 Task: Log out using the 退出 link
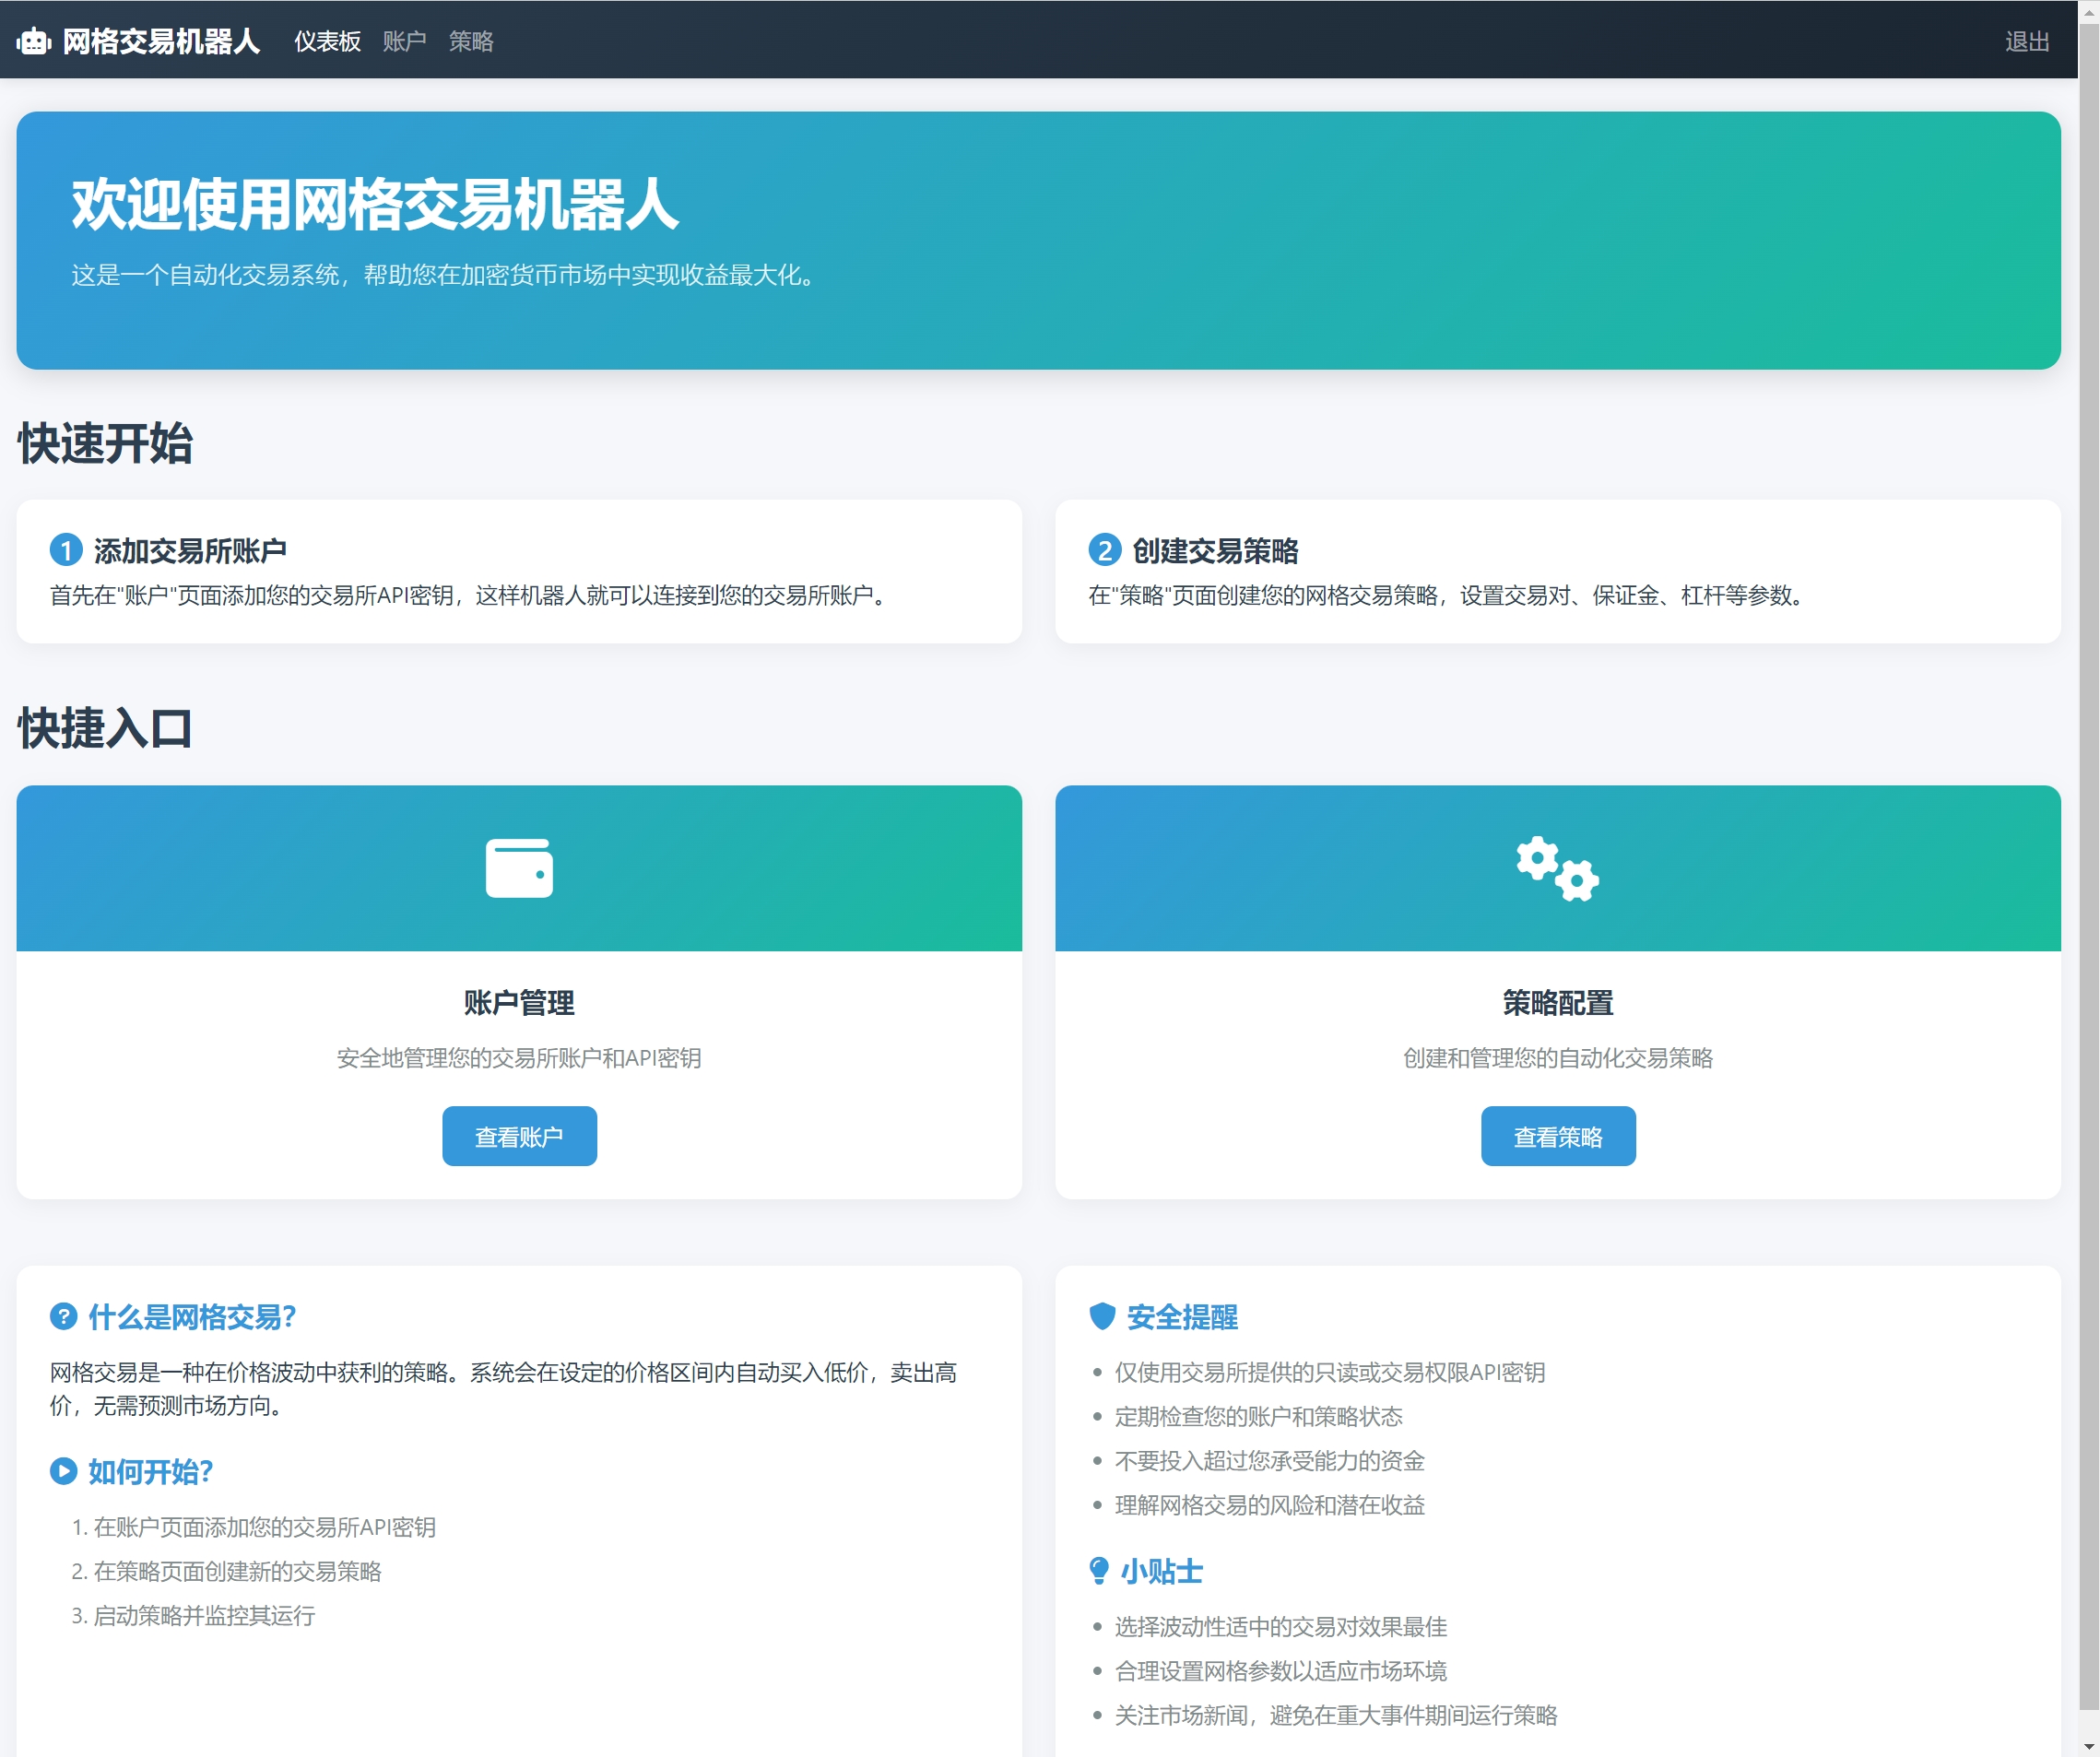2027,41
